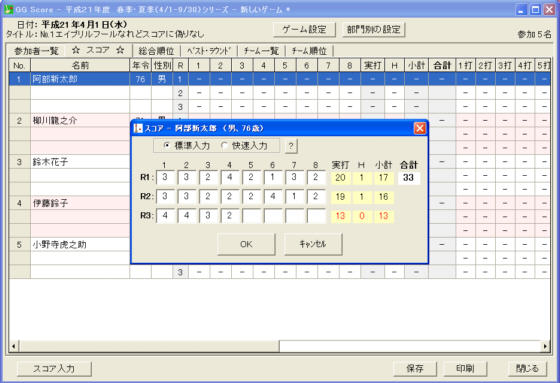560x383 pixels.
Task: Click the horizontal scrollbar thumb
Action: [149, 346]
